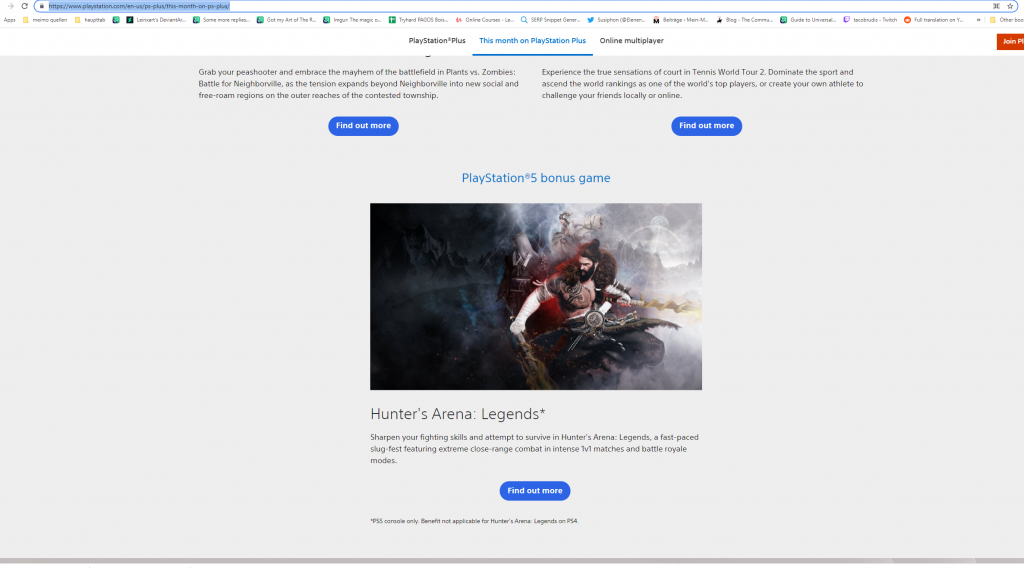The height and width of the screenshot is (568, 1024).
Task: Click the Hunter's Arena artwork image
Action: click(536, 296)
